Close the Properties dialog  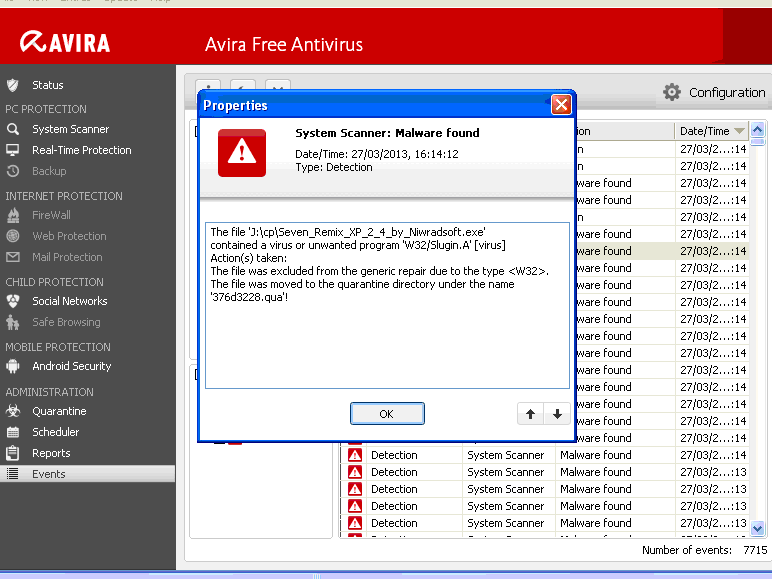coord(561,104)
